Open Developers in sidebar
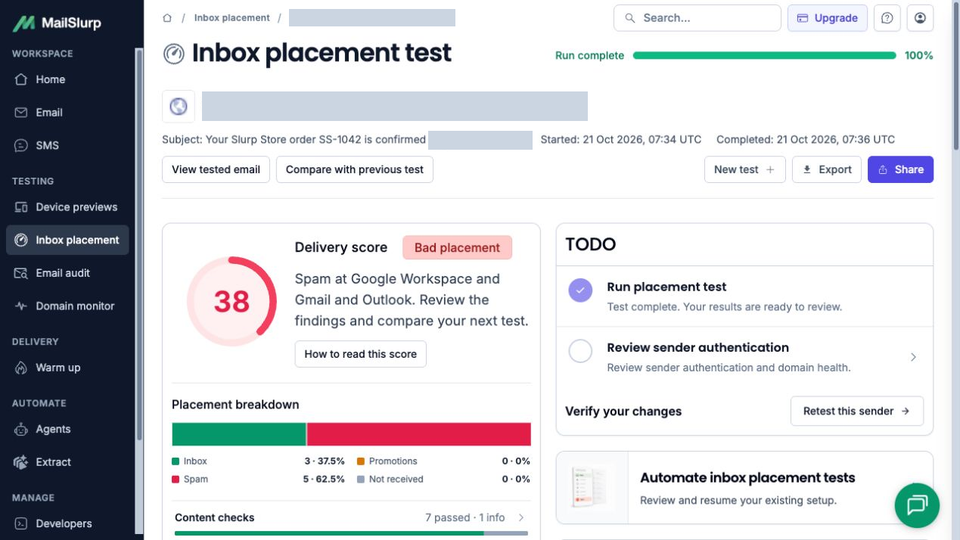Image resolution: width=960 pixels, height=540 pixels. point(67,523)
